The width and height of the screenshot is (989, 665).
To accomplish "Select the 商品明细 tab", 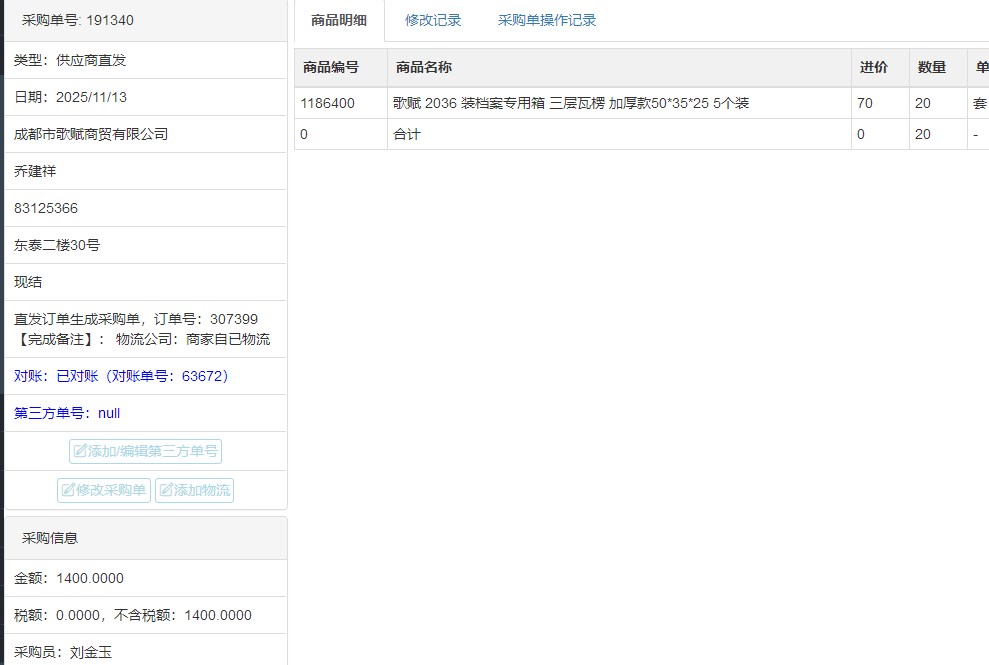I will [339, 20].
